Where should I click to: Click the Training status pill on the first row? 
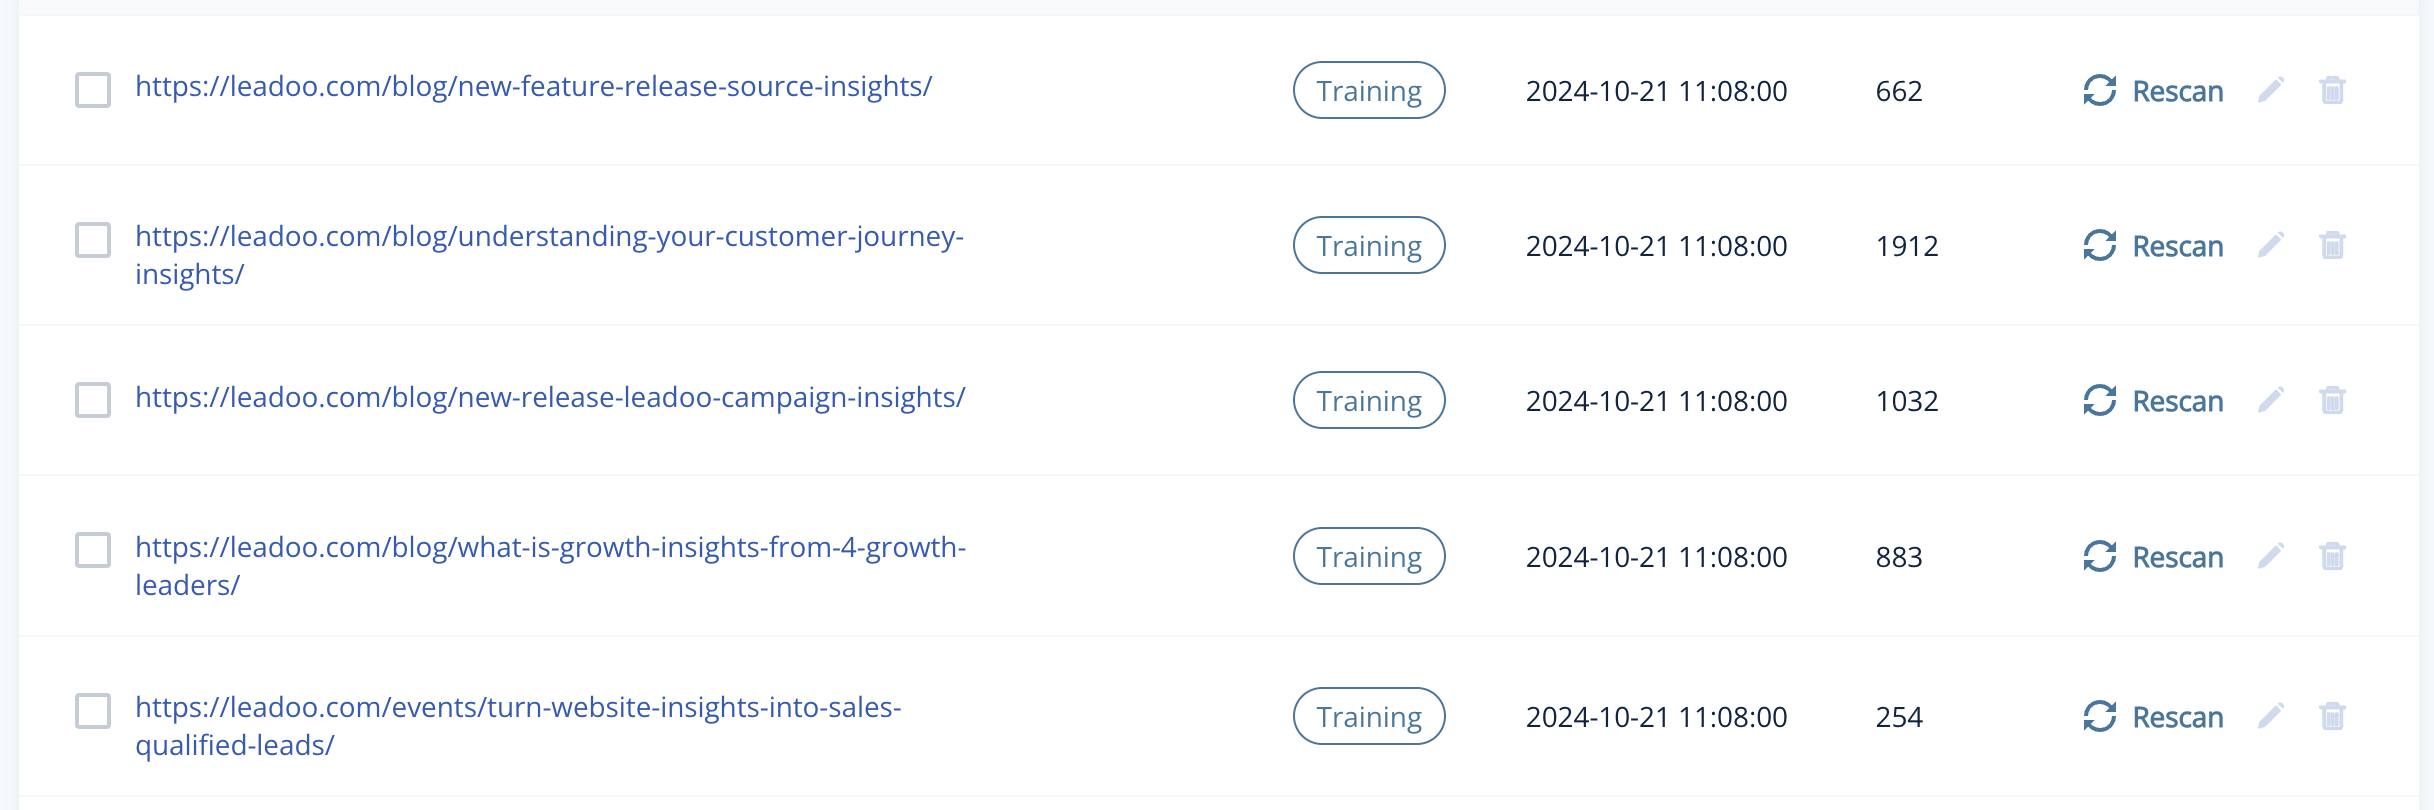[x=1368, y=90]
